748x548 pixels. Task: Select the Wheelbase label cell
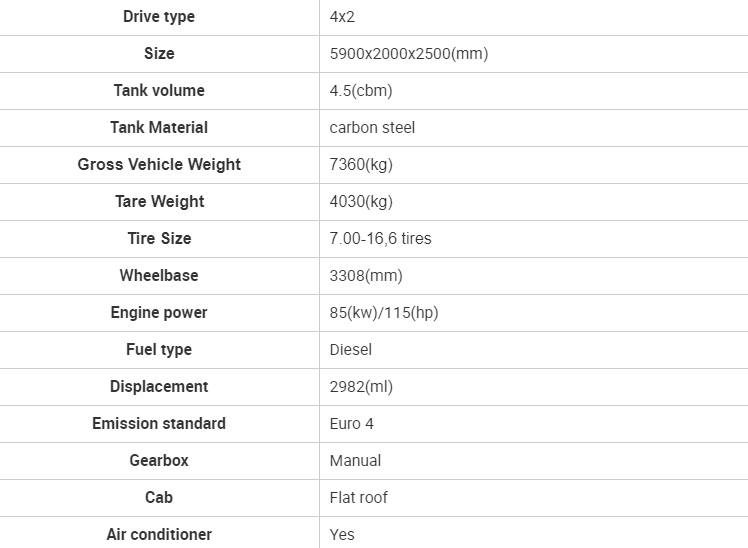click(159, 276)
